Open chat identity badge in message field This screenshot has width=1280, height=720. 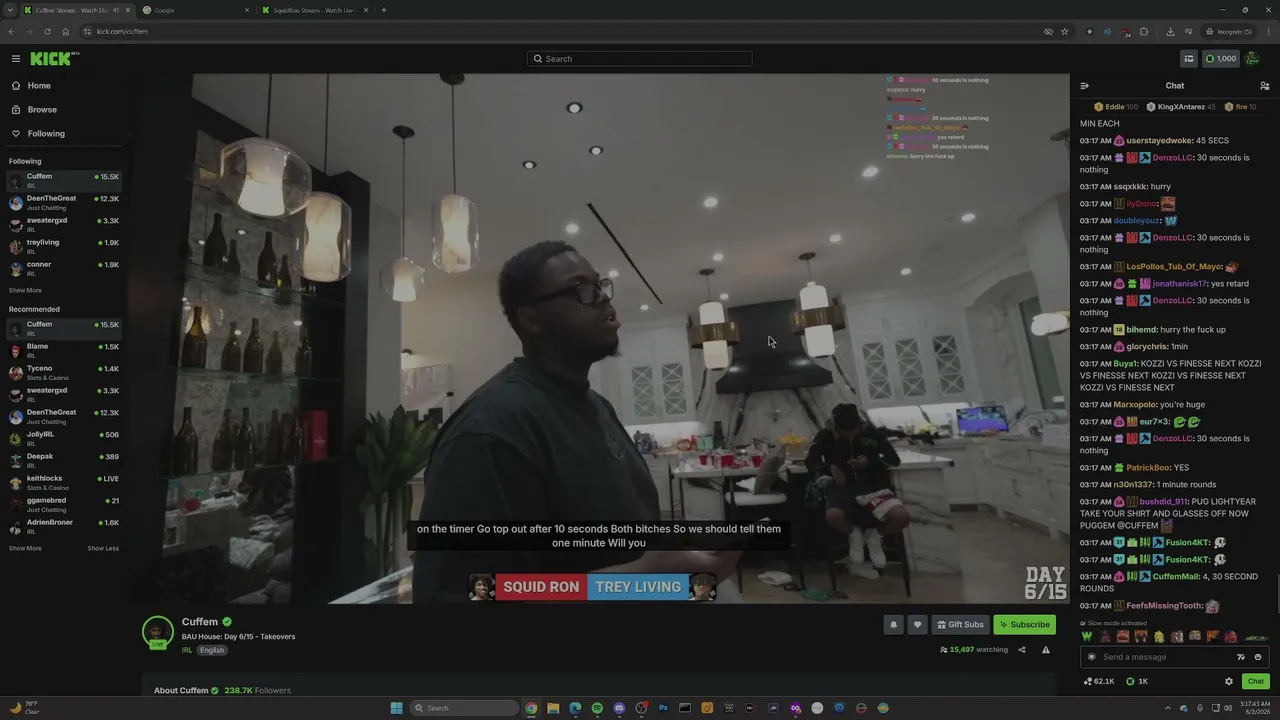(1091, 657)
